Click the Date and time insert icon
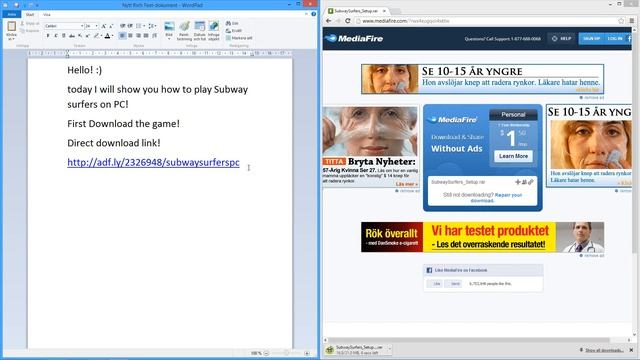The image size is (640, 360). (200, 27)
